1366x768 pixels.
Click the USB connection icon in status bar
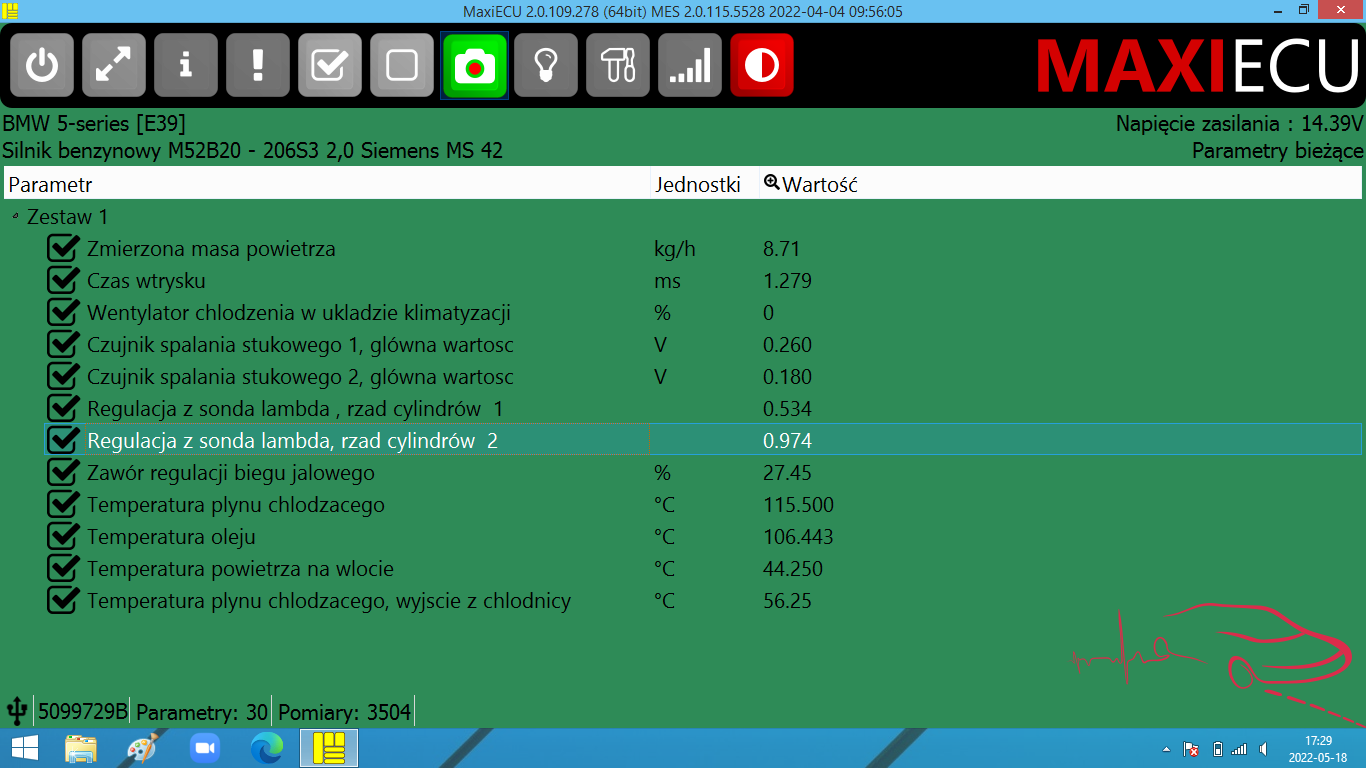(17, 711)
